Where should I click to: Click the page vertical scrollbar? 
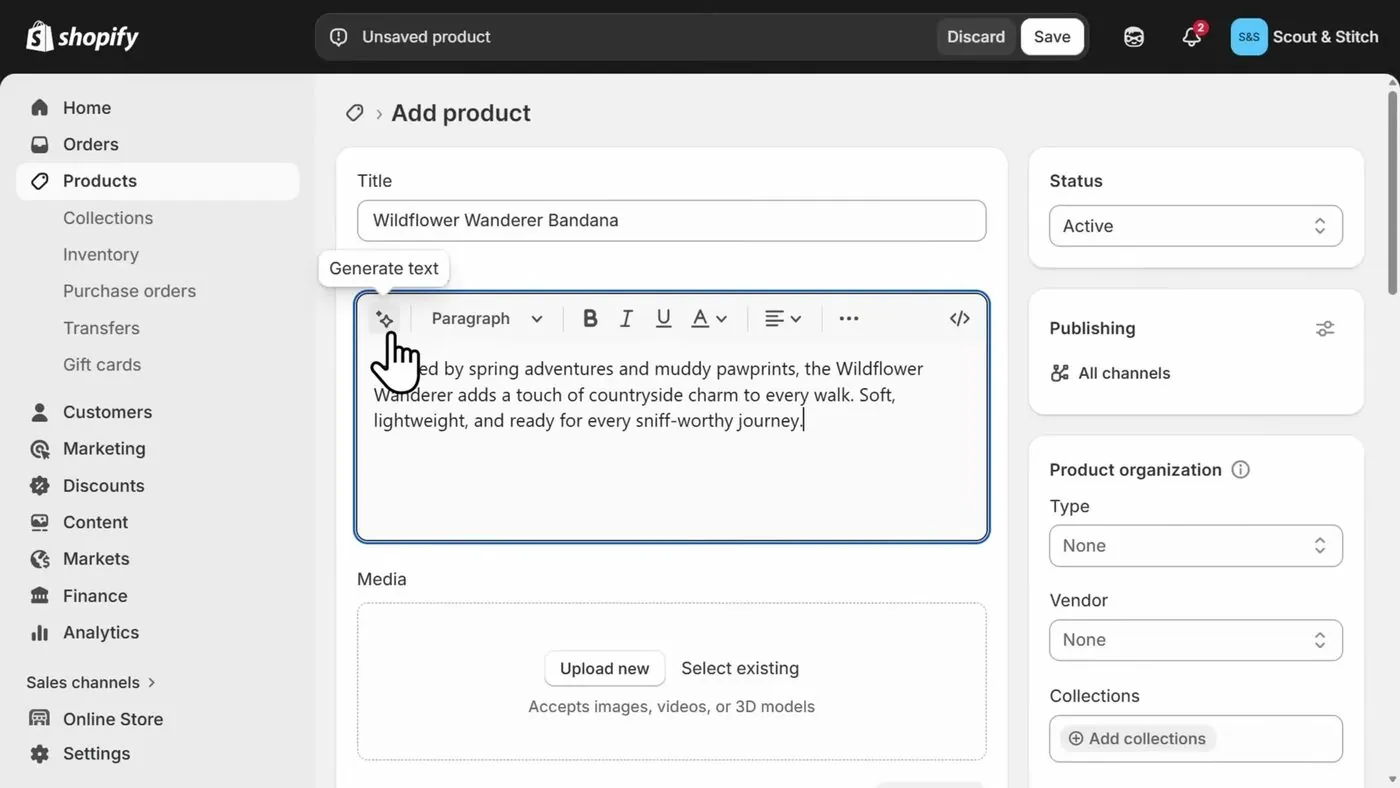1393,193
